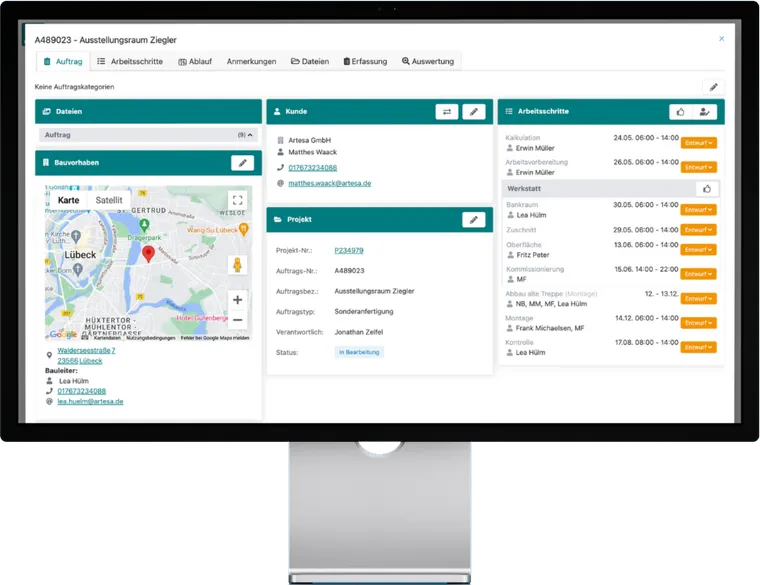Open the Arbeitsschritte tab

tap(130, 62)
